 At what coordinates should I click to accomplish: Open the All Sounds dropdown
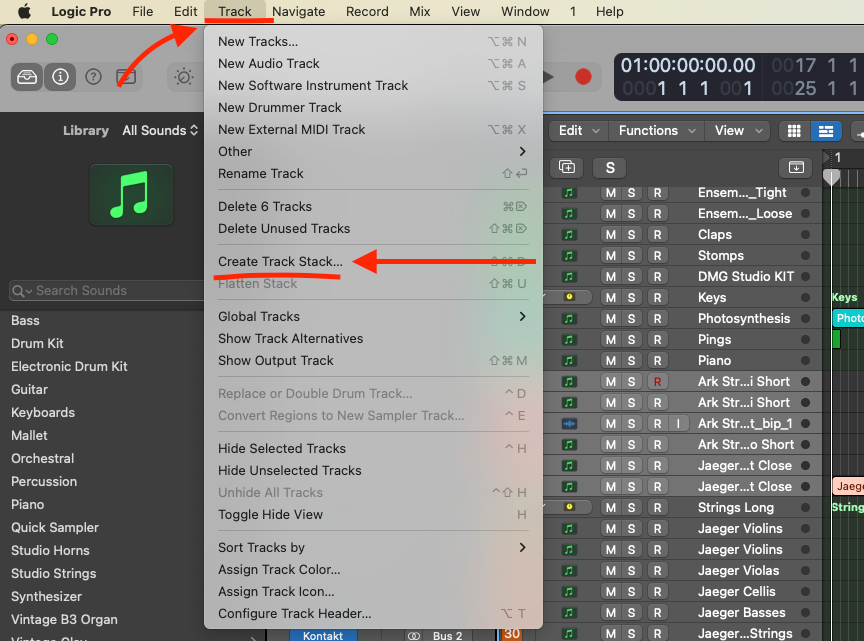[x=160, y=131]
